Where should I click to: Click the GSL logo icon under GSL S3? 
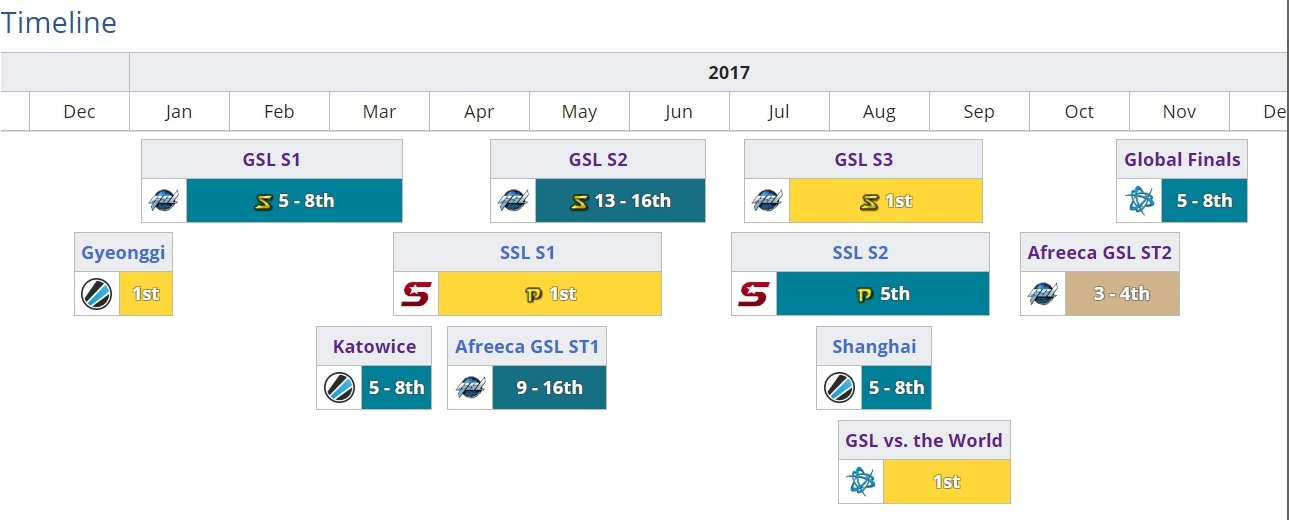pyautogui.click(x=767, y=201)
